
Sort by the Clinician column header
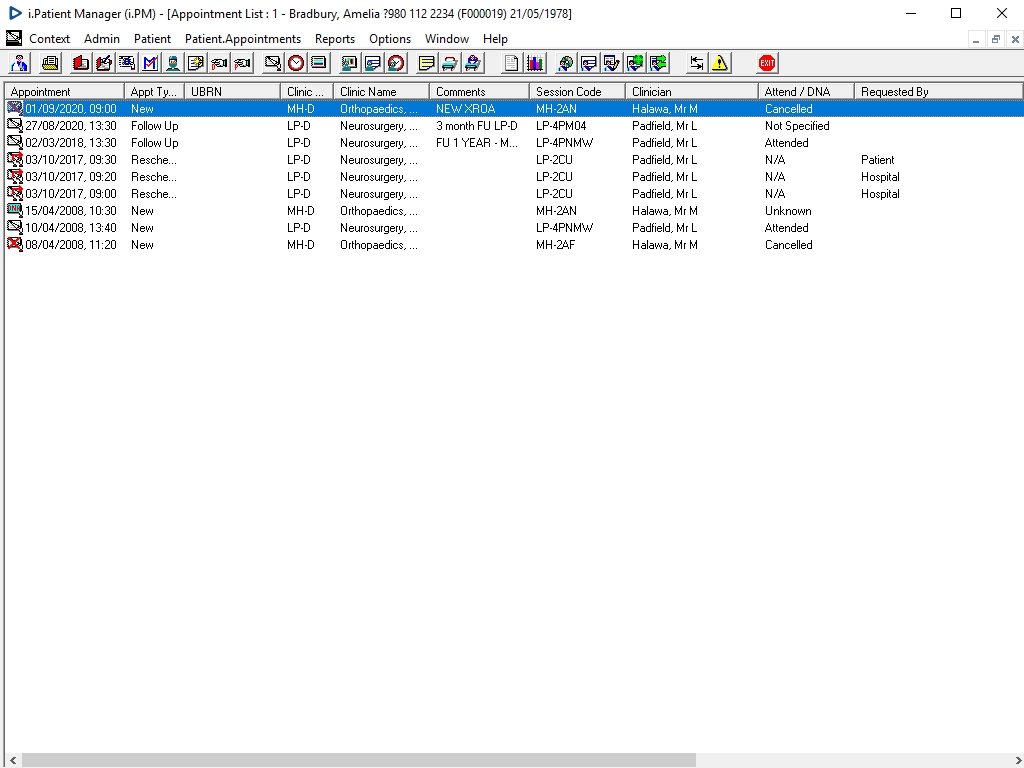click(x=692, y=91)
